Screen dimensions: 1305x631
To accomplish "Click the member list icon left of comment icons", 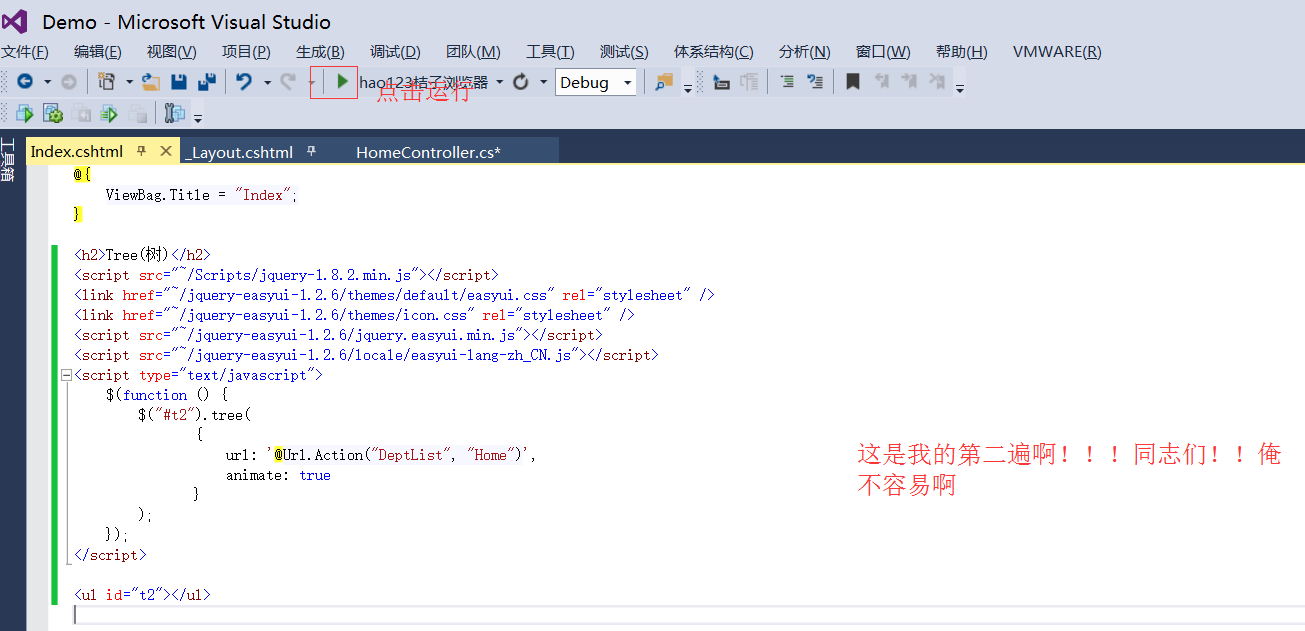I will click(x=721, y=82).
